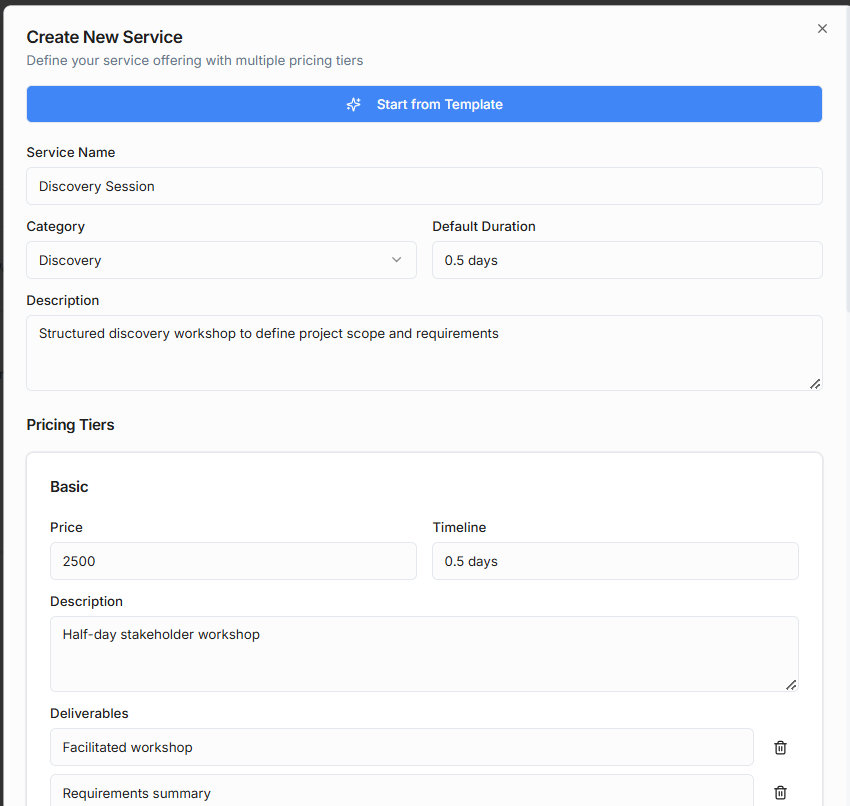Open the Category dropdown showing Discovery
850x806 pixels.
(220, 259)
